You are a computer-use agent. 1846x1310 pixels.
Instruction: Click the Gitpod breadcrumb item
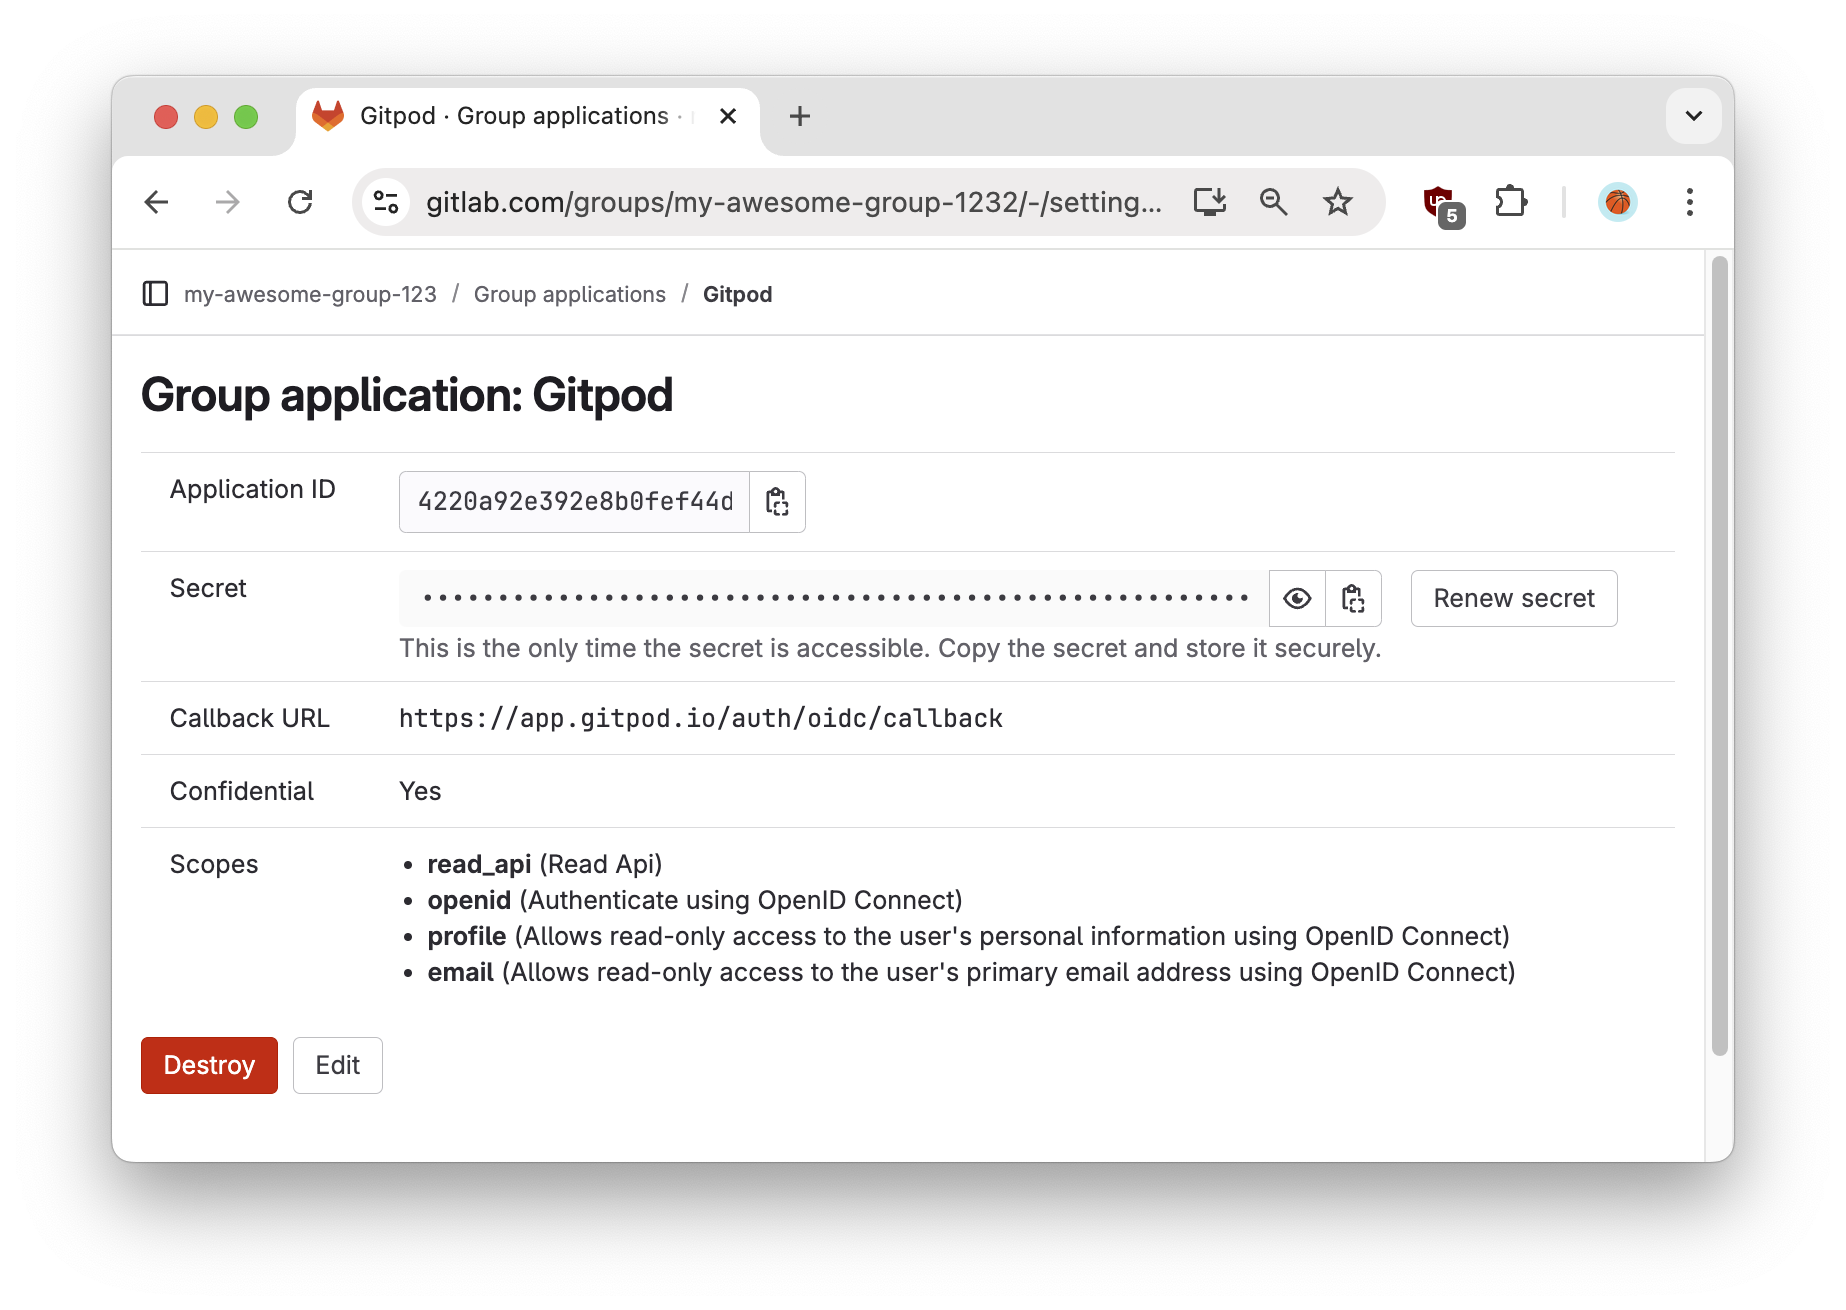click(737, 294)
